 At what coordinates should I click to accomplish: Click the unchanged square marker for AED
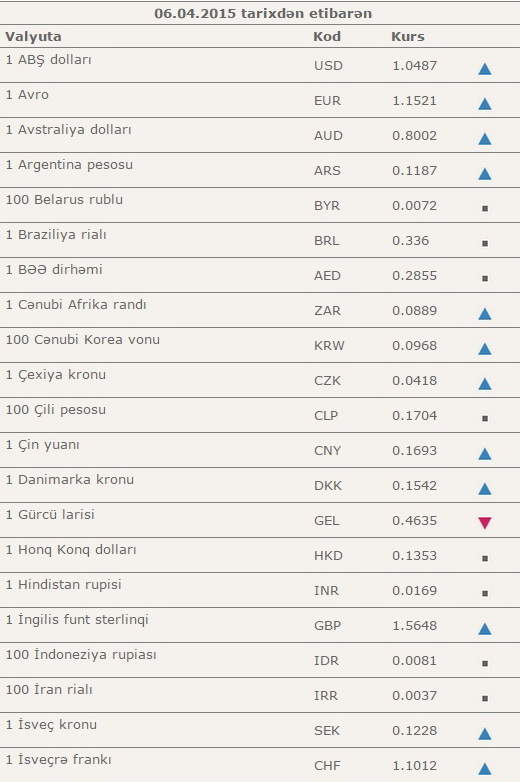coord(485,278)
